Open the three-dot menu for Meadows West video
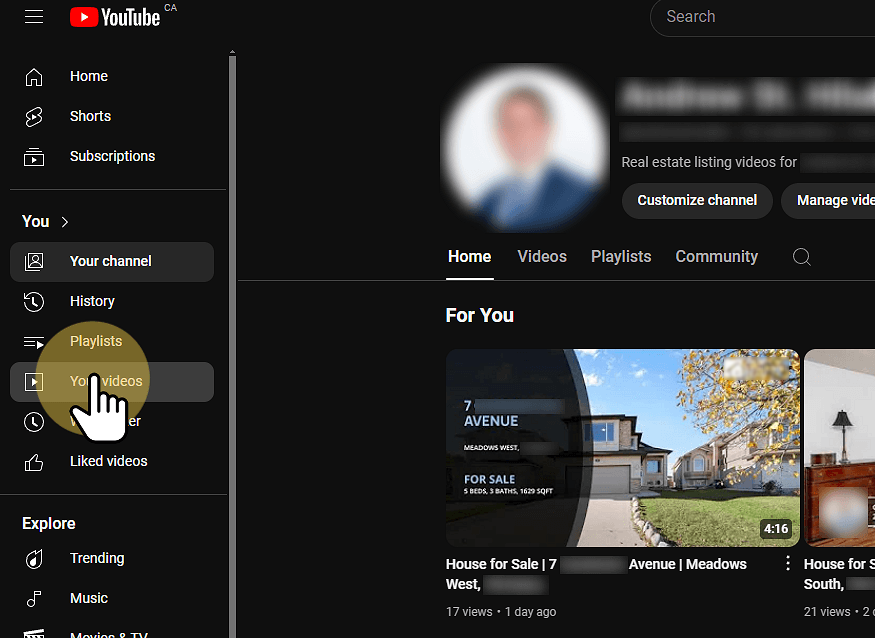The height and width of the screenshot is (638, 875). point(788,563)
